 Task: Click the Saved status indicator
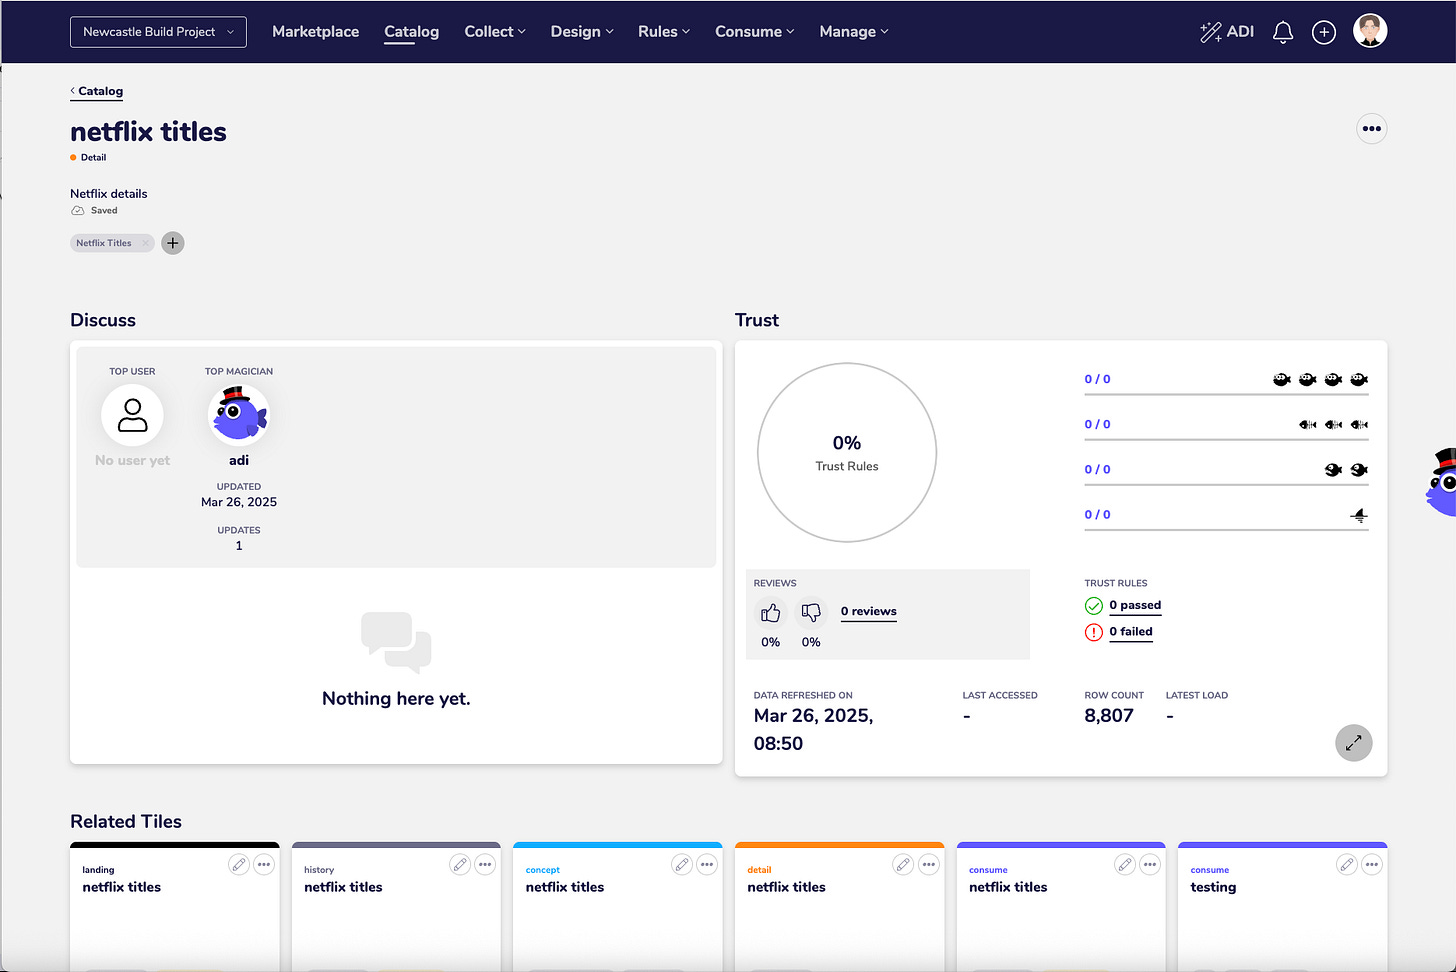coord(94,211)
